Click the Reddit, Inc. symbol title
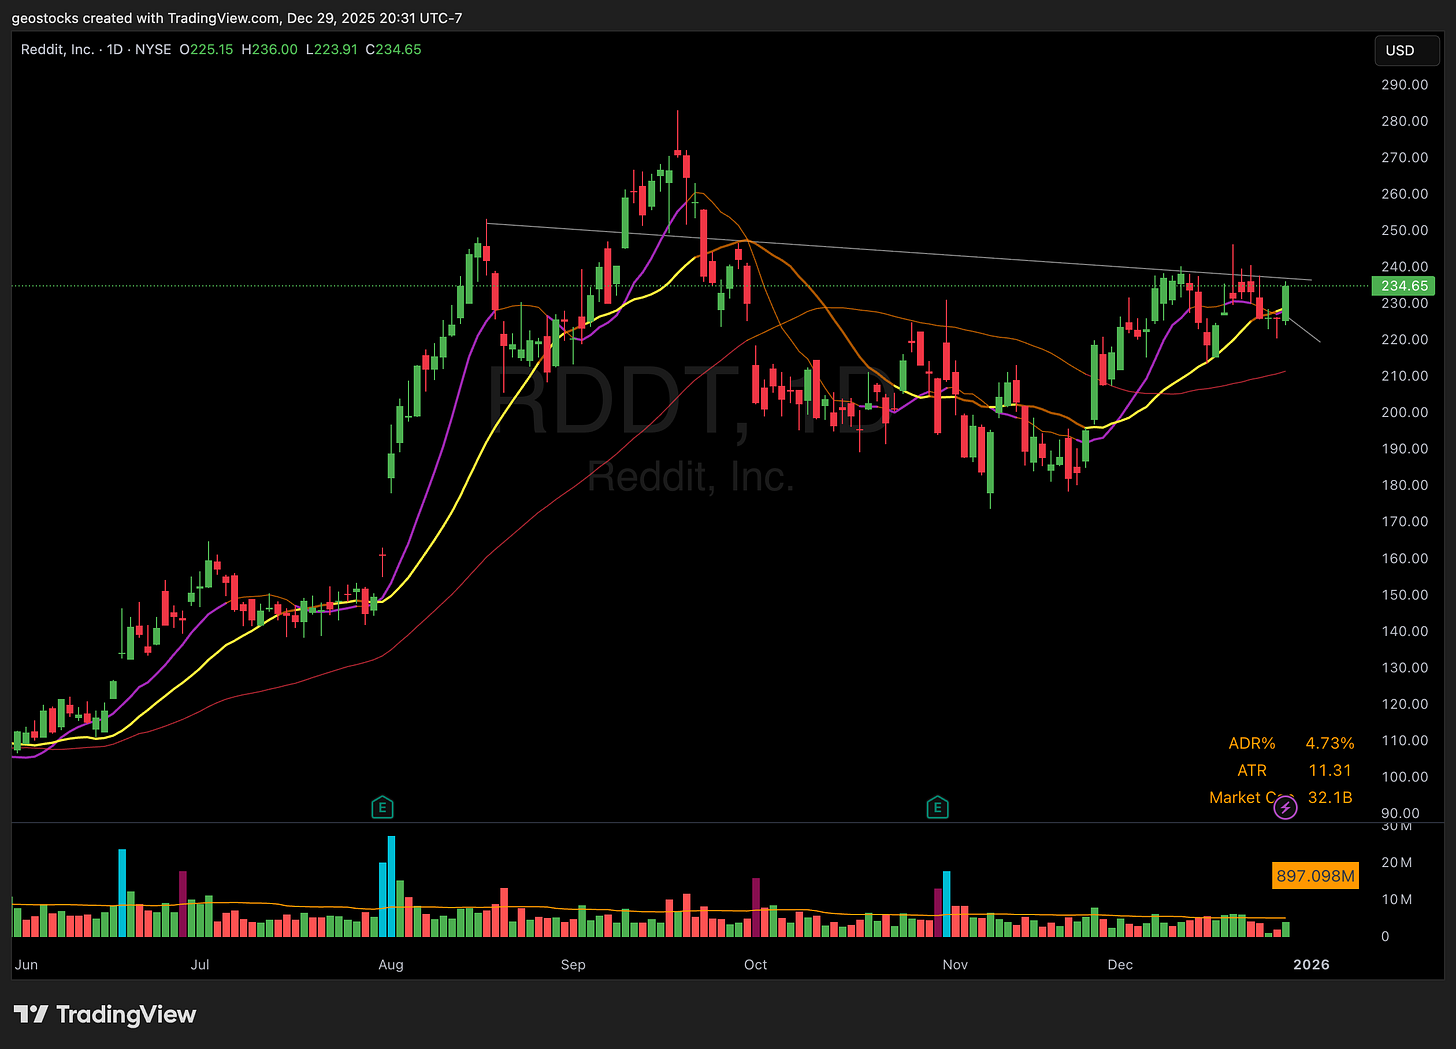Image resolution: width=1456 pixels, height=1049 pixels. tap(57, 49)
